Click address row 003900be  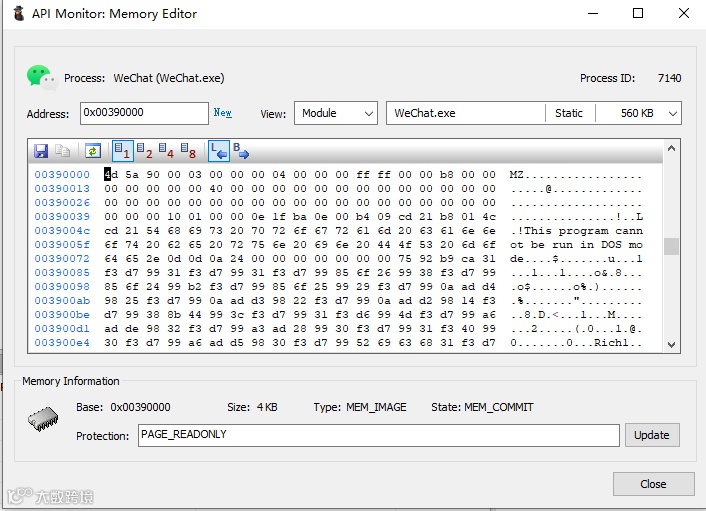click(x=62, y=315)
